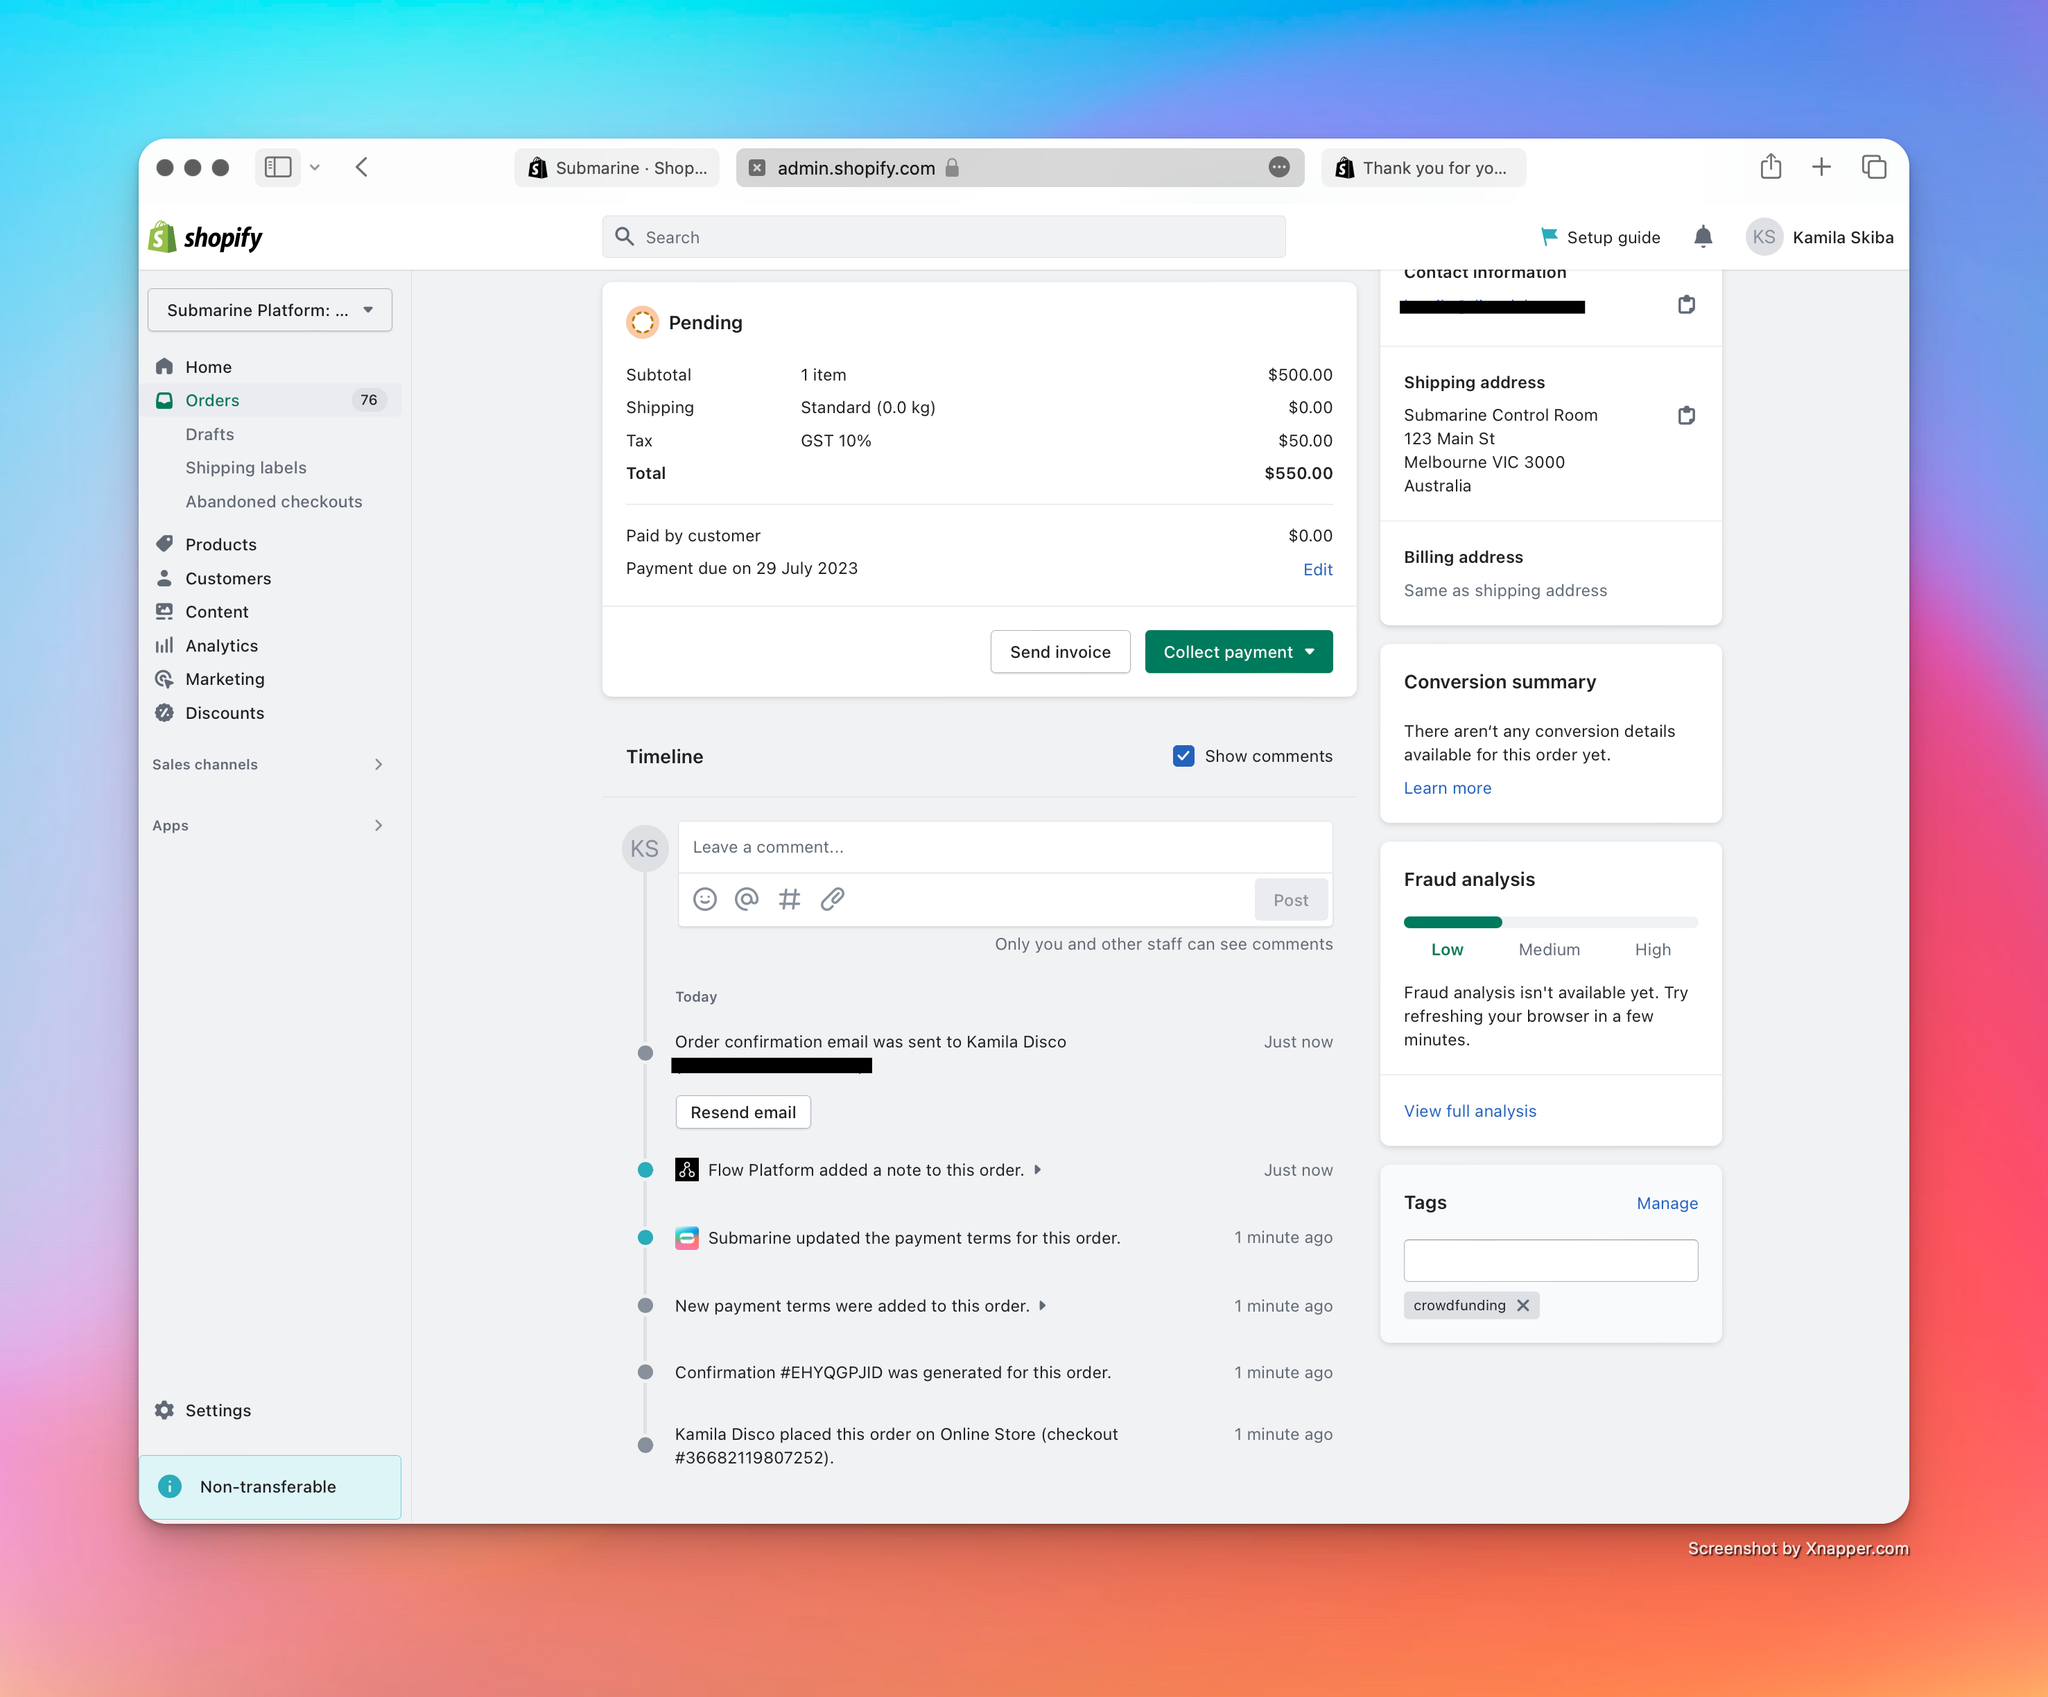Click Safari share icon
2048x1697 pixels.
tap(1771, 166)
